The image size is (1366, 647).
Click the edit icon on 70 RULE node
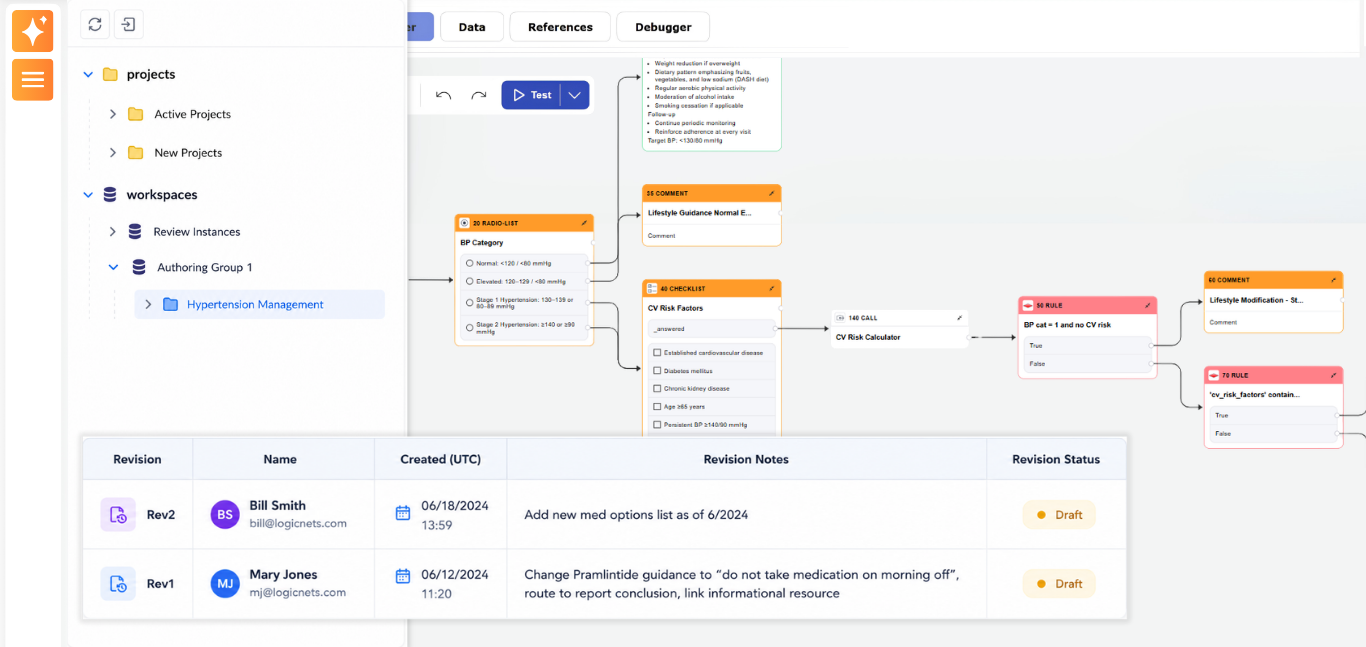(1335, 375)
